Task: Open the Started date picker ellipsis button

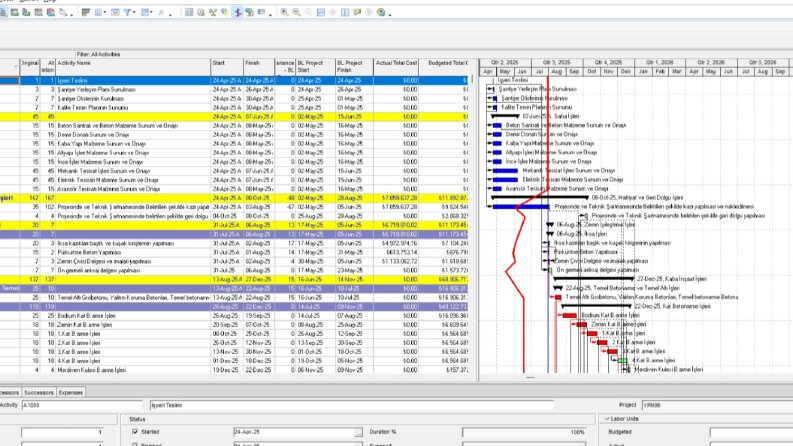Action: [x=358, y=432]
